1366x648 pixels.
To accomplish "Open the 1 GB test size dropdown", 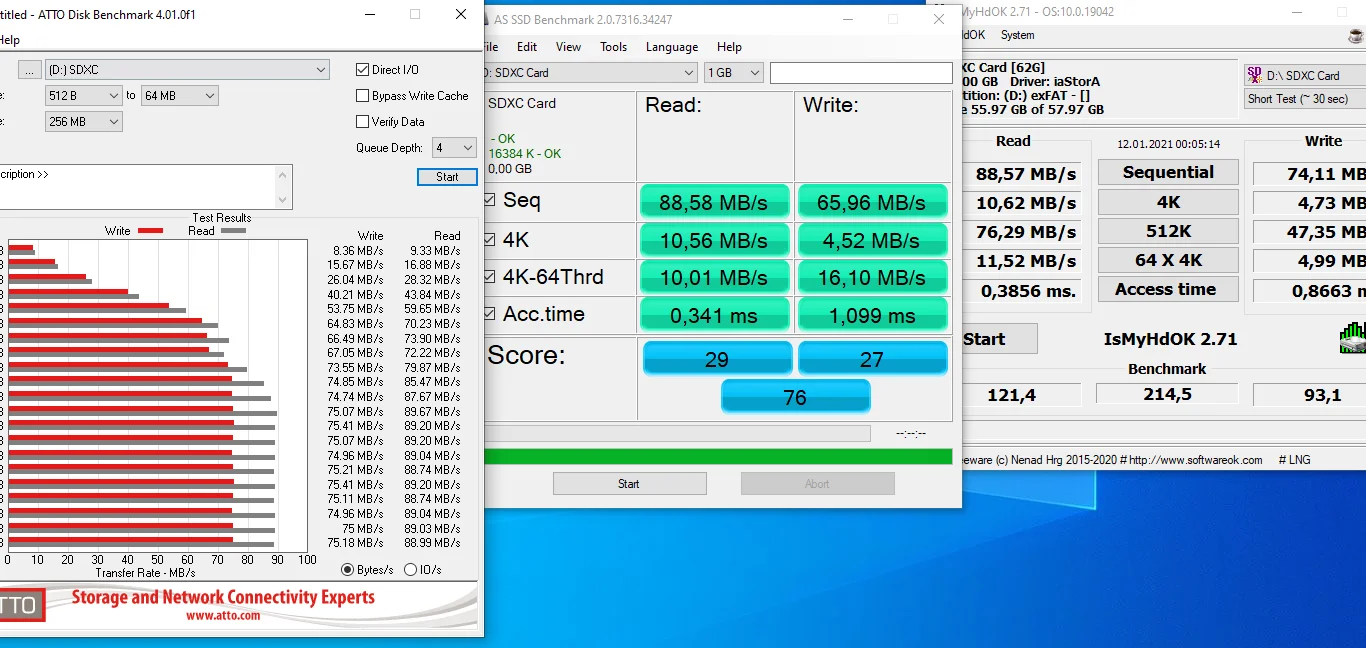I will point(734,73).
